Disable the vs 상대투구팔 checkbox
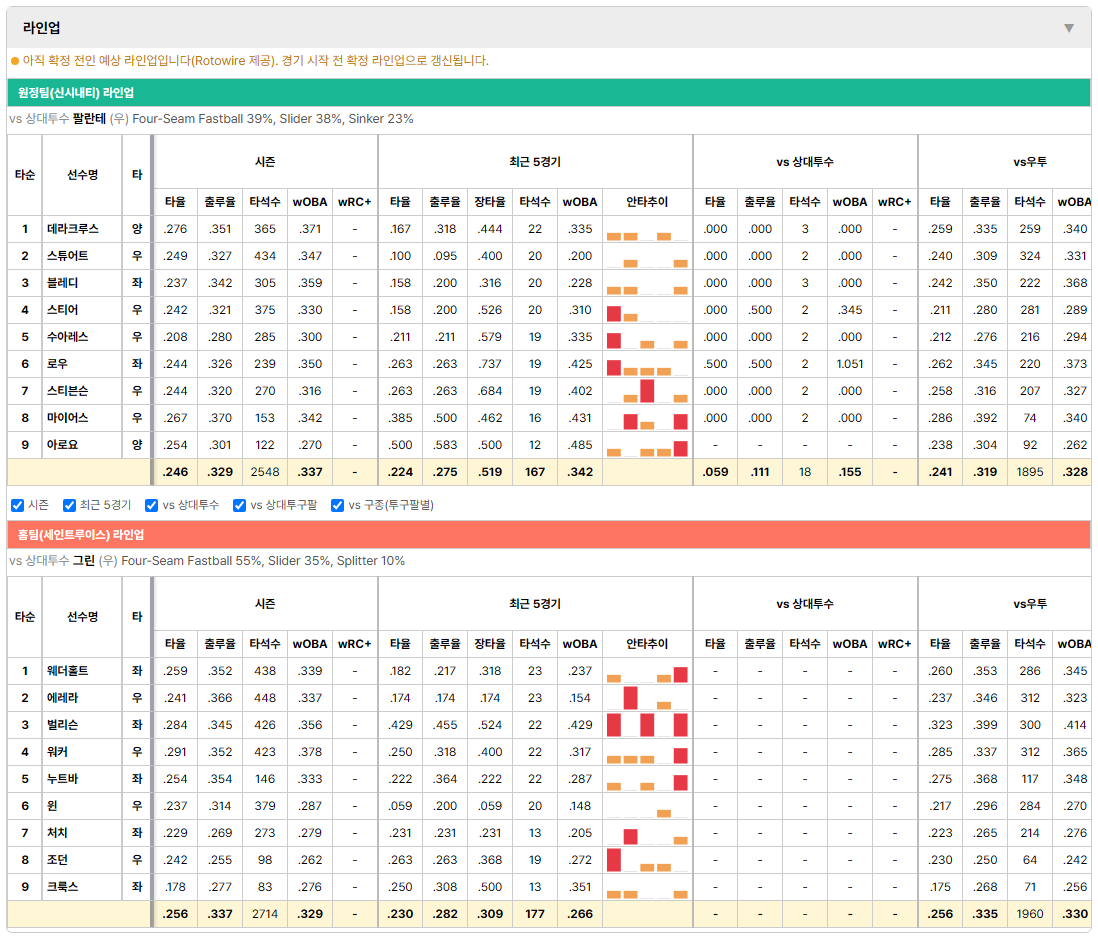Viewport: 1098px width, 939px height. 239,505
